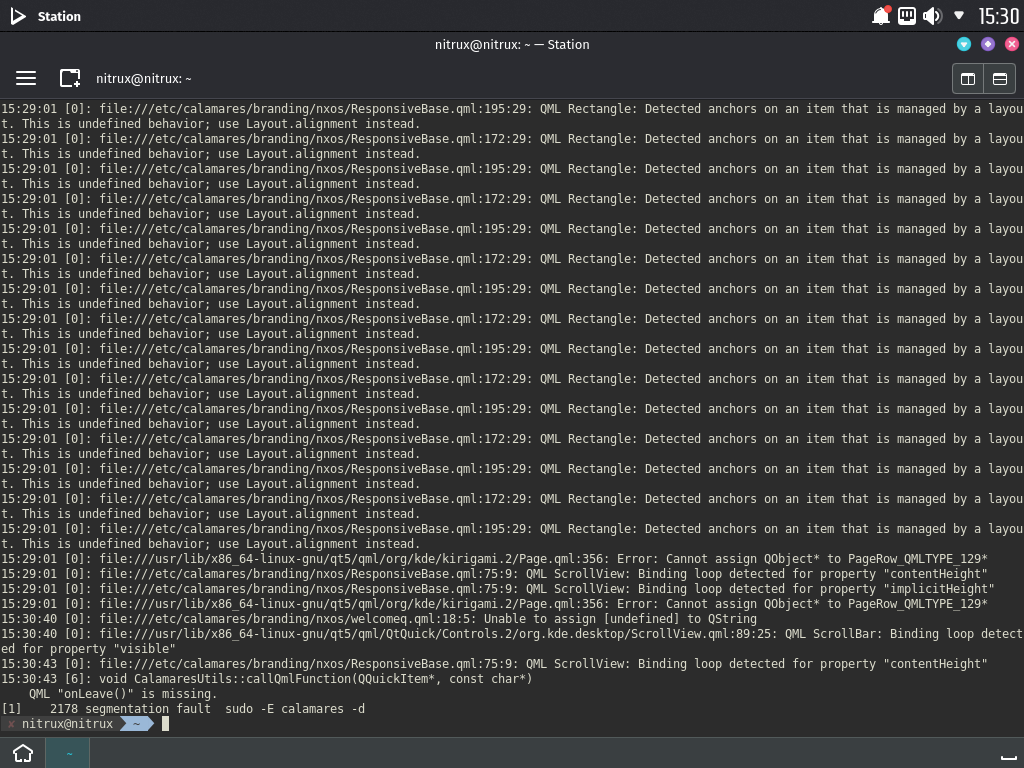The height and width of the screenshot is (768, 1024).
Task: Expand the system tray caret arrow
Action: point(958,15)
